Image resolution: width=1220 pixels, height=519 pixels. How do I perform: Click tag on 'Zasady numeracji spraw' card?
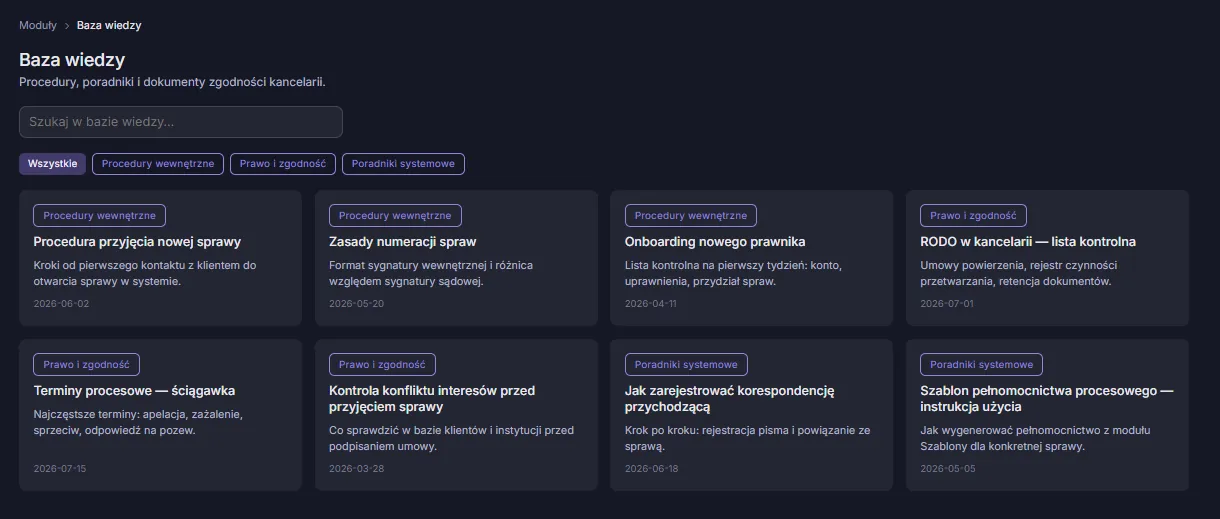pyautogui.click(x=395, y=215)
